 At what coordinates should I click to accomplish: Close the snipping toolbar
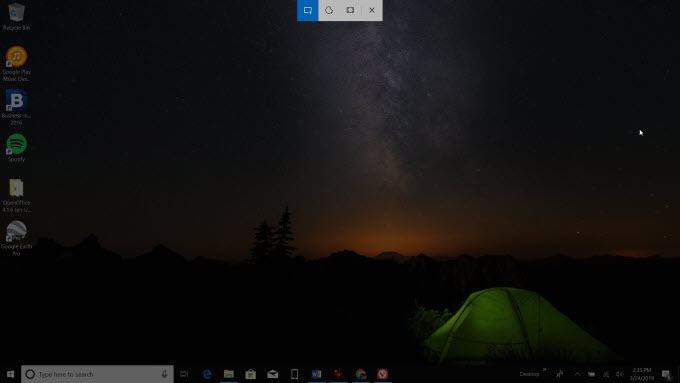click(372, 10)
